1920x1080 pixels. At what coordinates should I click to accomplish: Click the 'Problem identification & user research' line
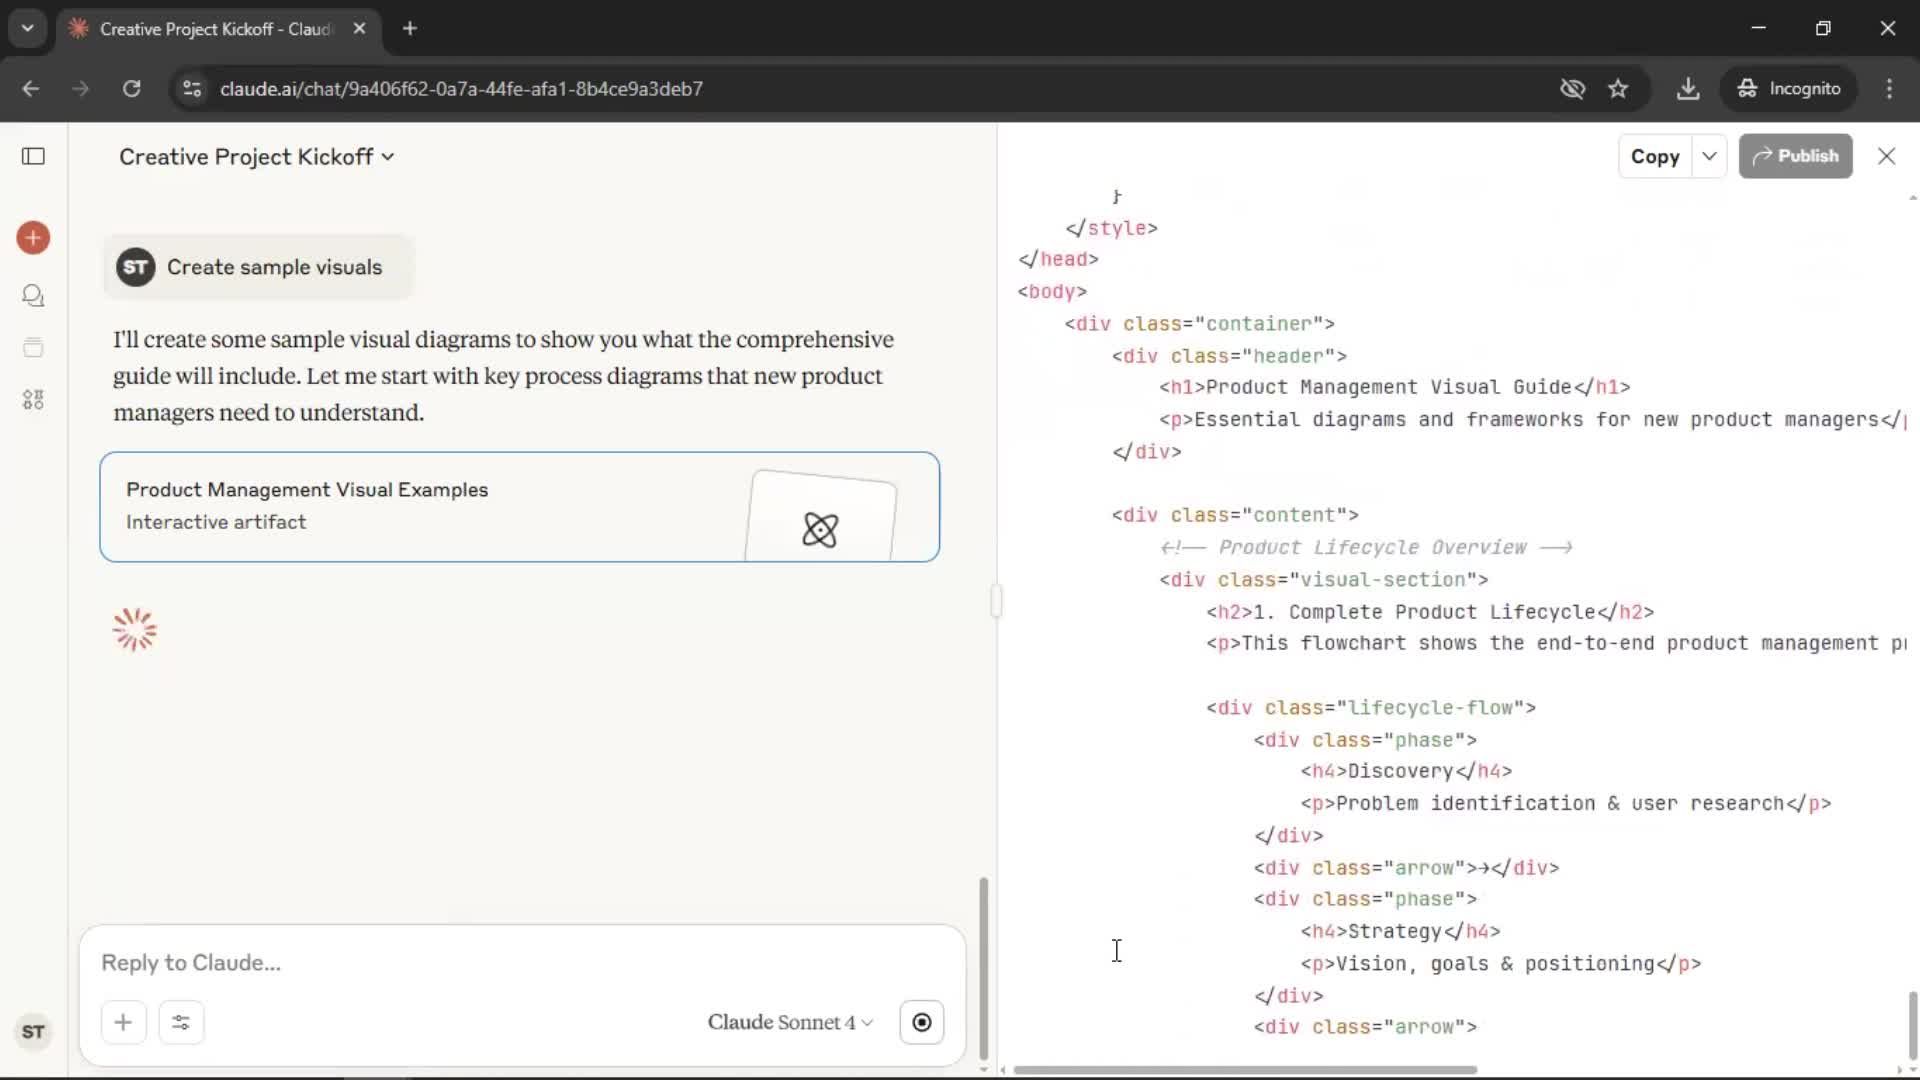coord(1565,803)
